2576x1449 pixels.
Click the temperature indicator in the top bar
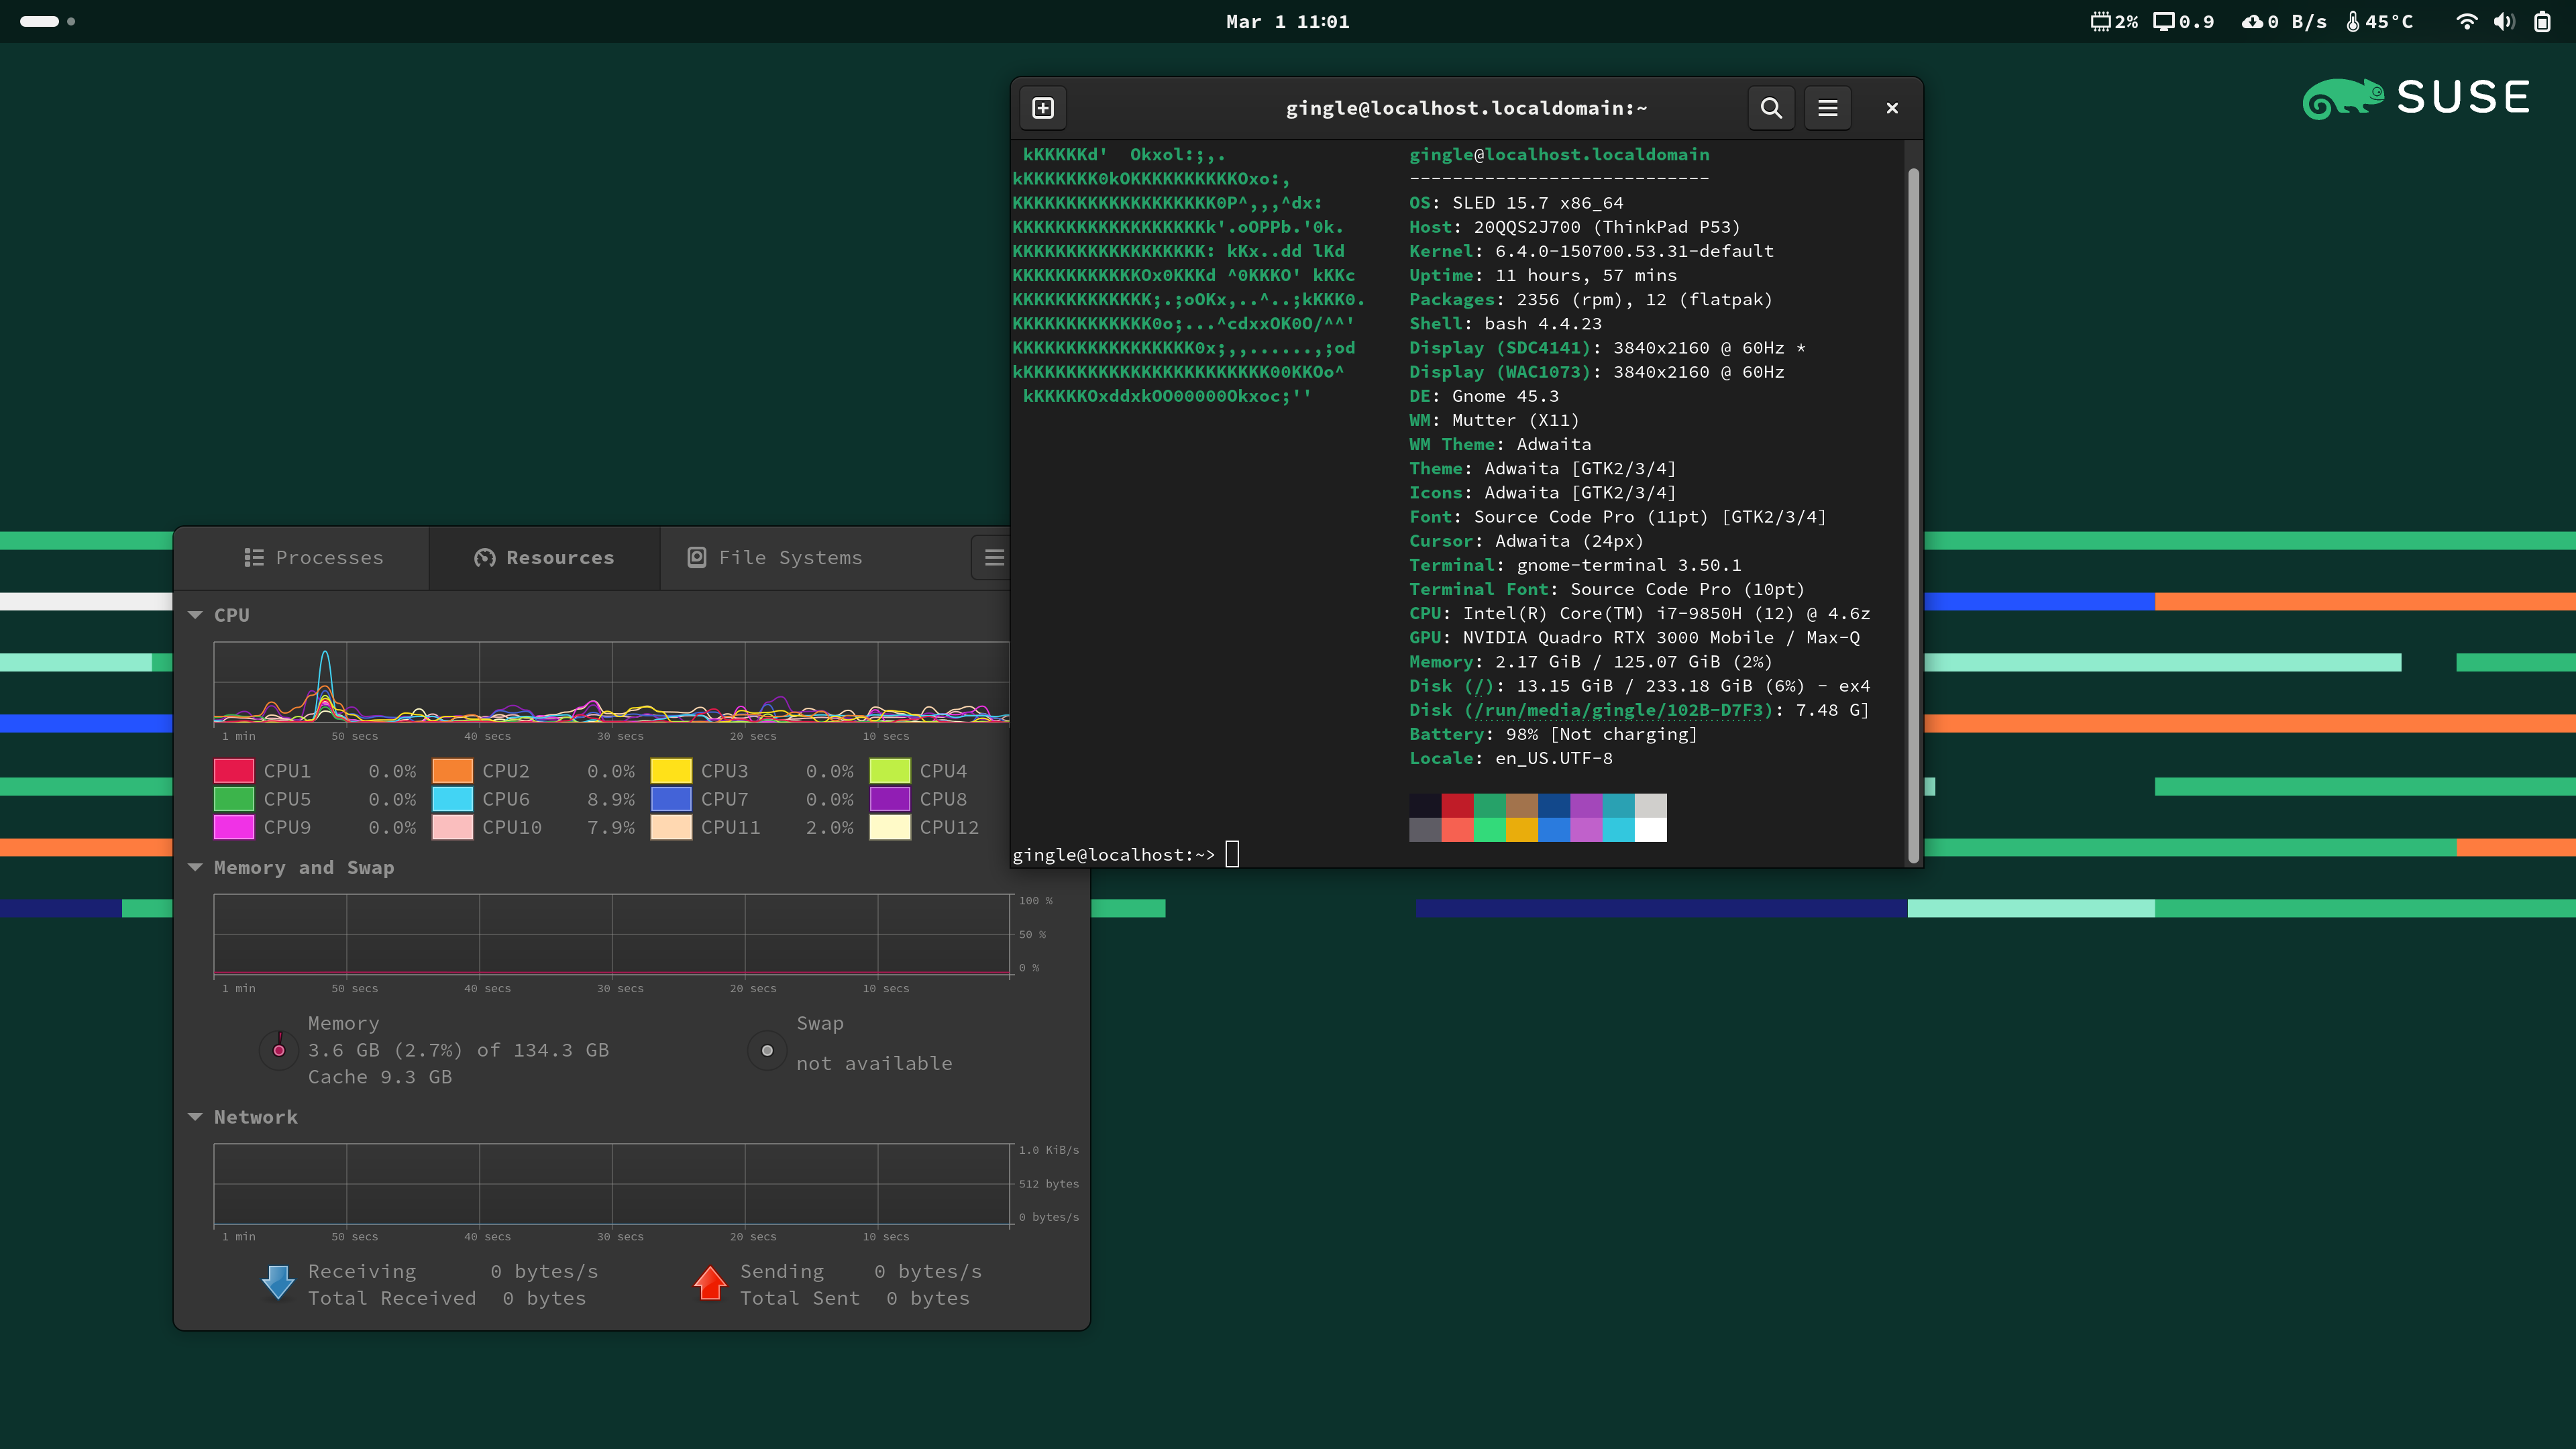[x=2380, y=22]
